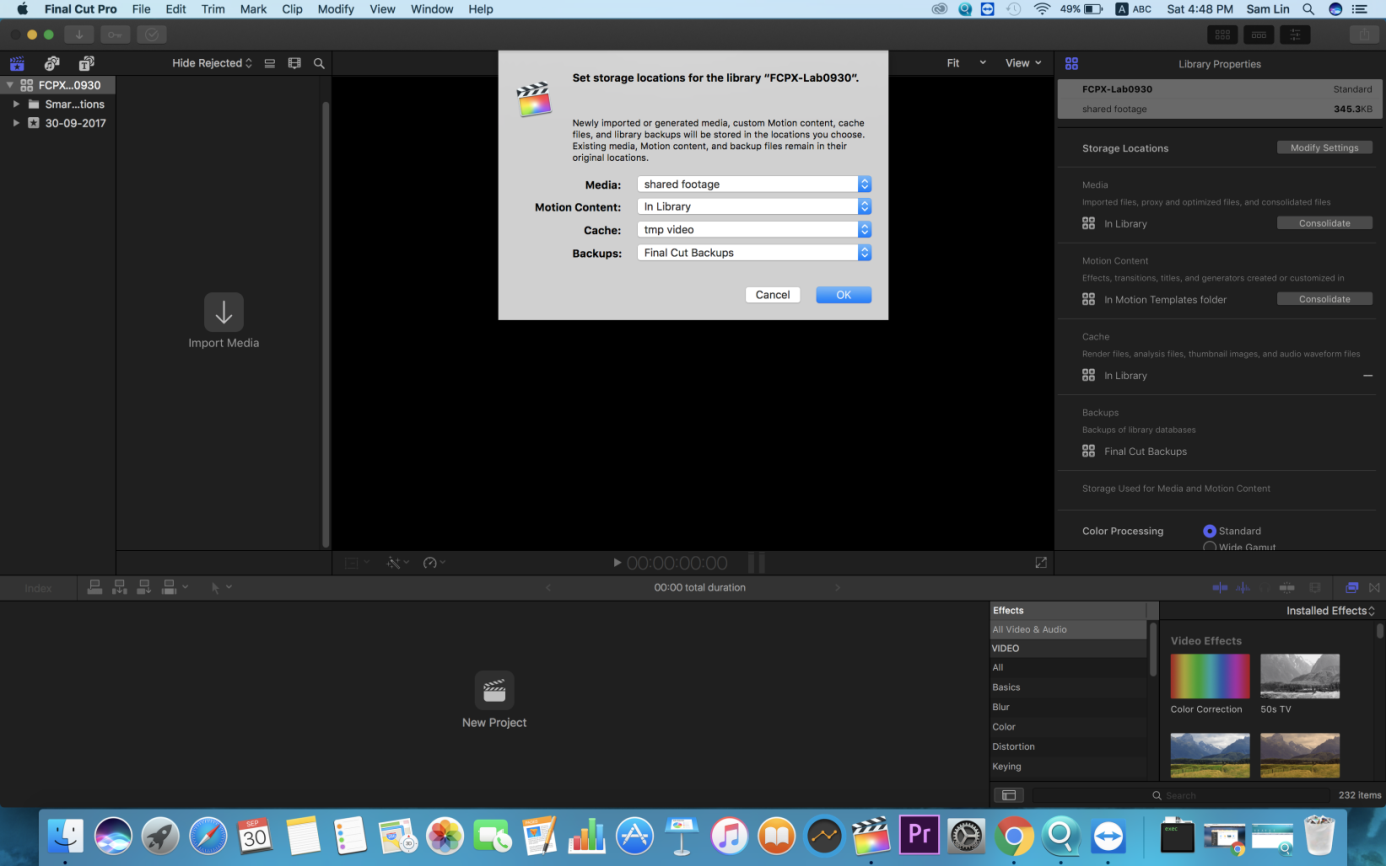
Task: Toggle the Transitions browser icon
Action: click(x=1375, y=587)
